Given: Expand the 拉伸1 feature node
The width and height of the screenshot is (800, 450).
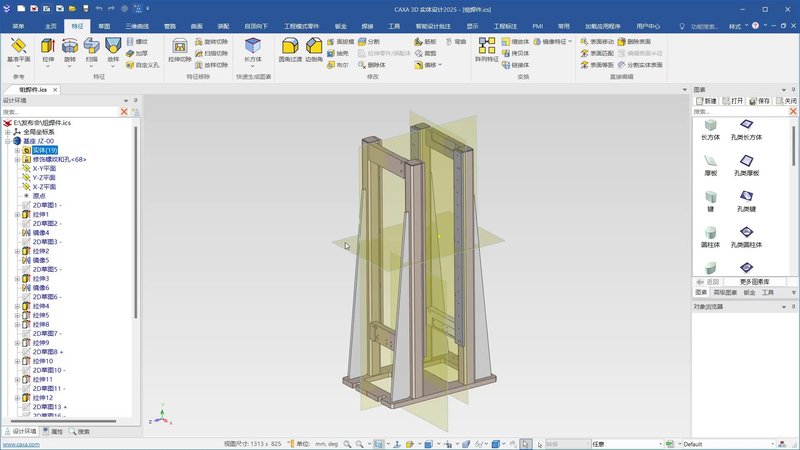Looking at the screenshot, I should tap(17, 215).
